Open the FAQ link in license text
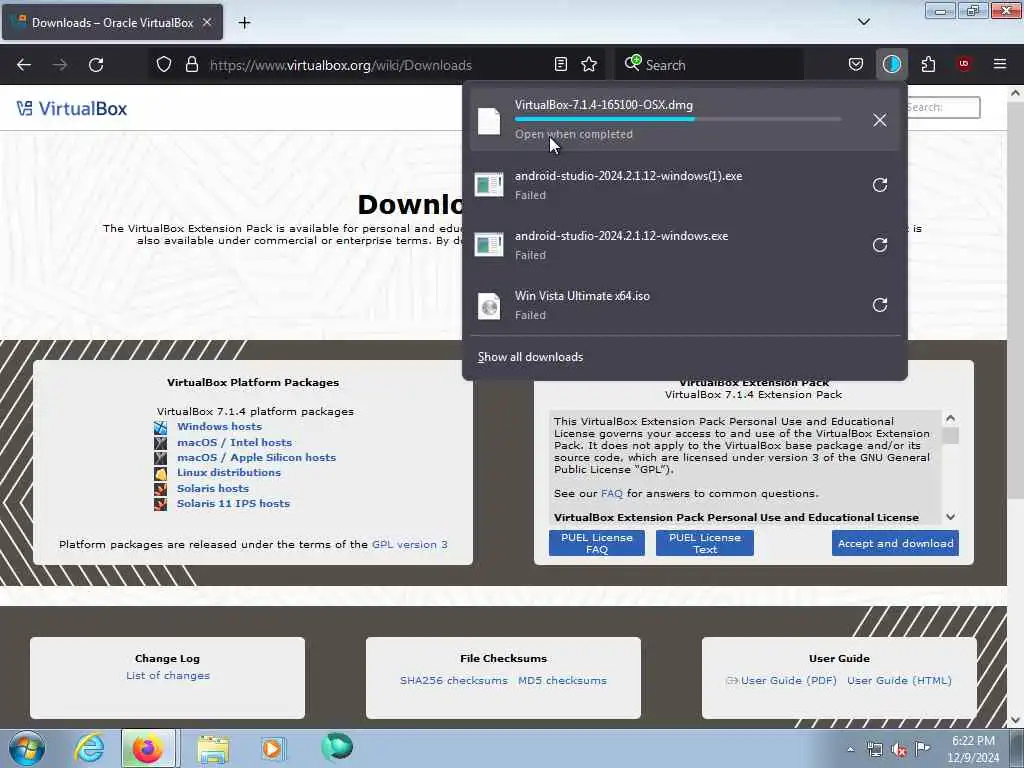1024x768 pixels. click(612, 493)
